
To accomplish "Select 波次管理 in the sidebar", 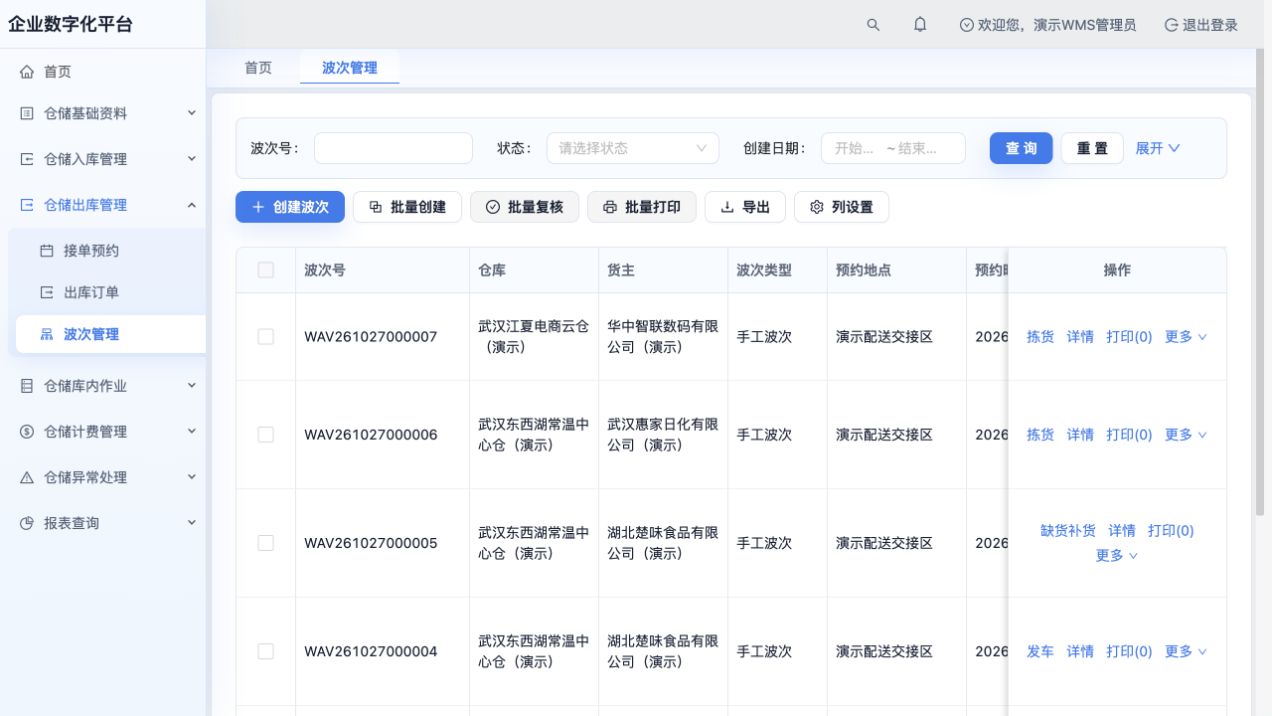I will click(x=110, y=335).
